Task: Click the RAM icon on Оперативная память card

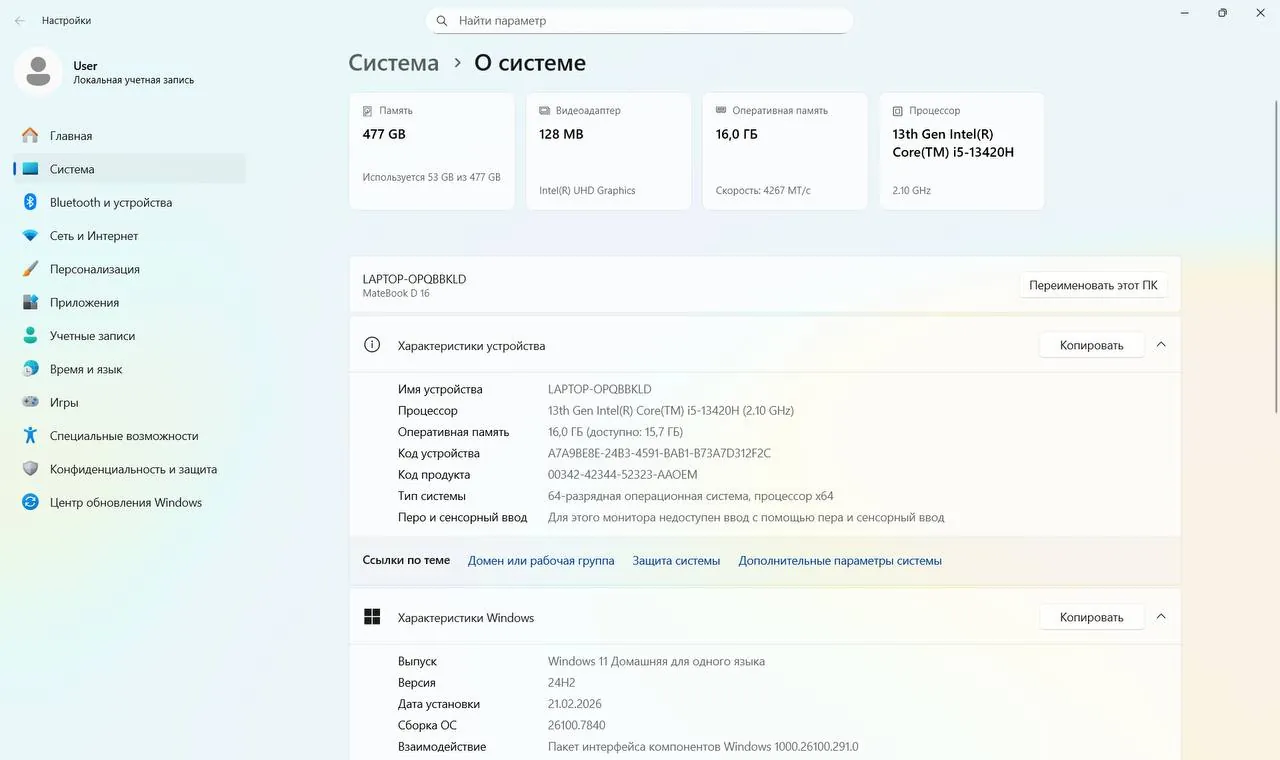Action: 721,111
